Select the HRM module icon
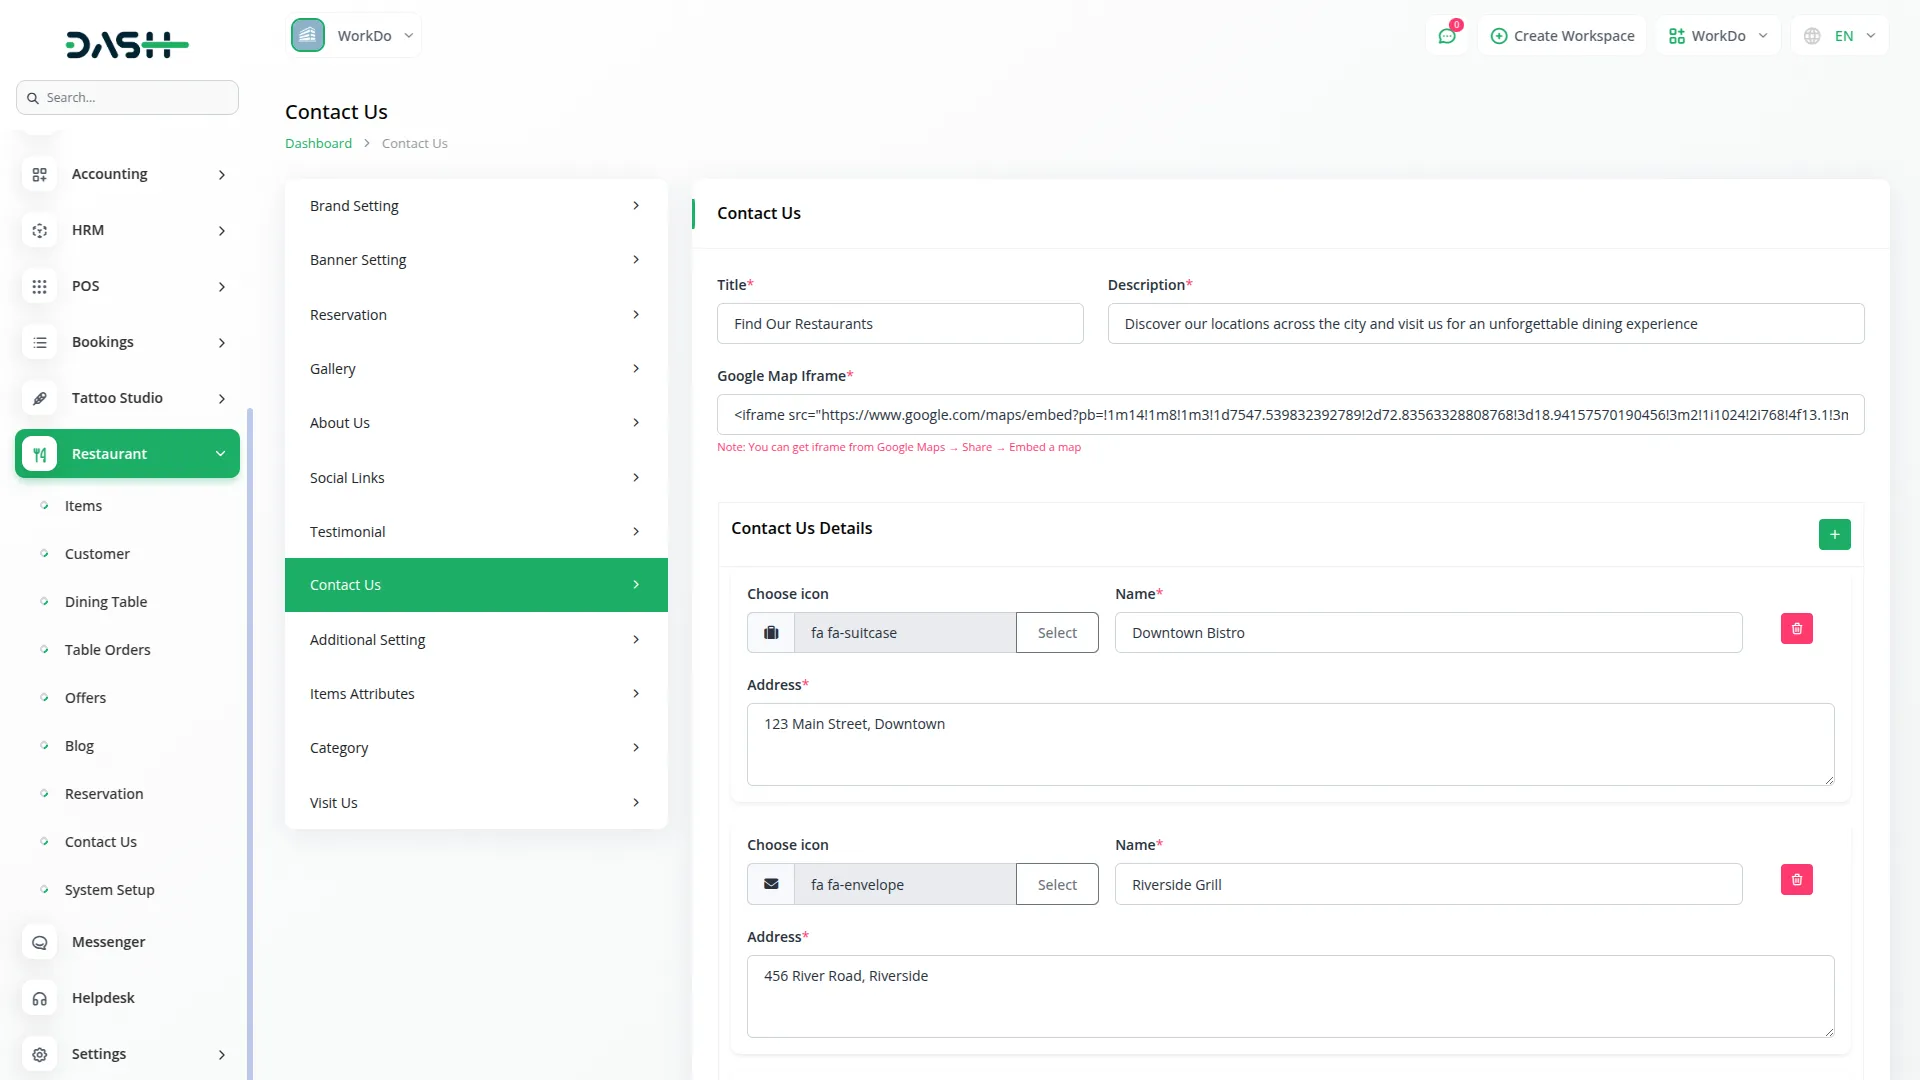This screenshot has width=1920, height=1080. (40, 230)
